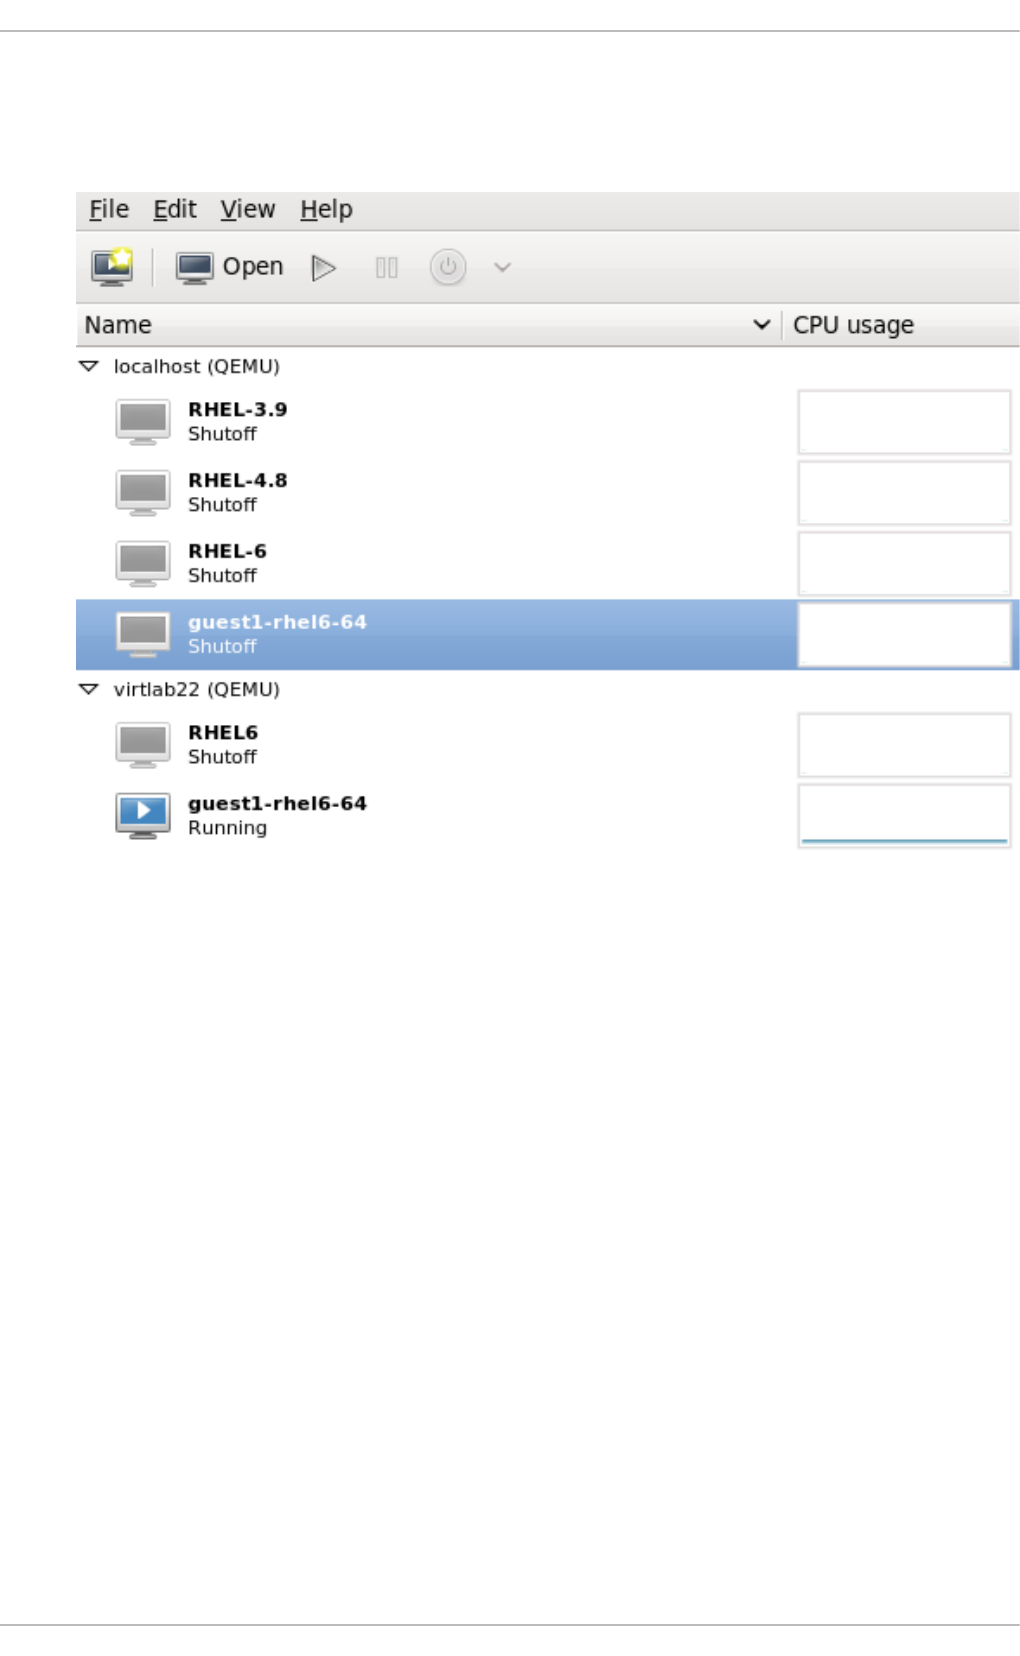Click the RHEL-6 monitor icon
This screenshot has width=1020, height=1656.
[x=142, y=563]
